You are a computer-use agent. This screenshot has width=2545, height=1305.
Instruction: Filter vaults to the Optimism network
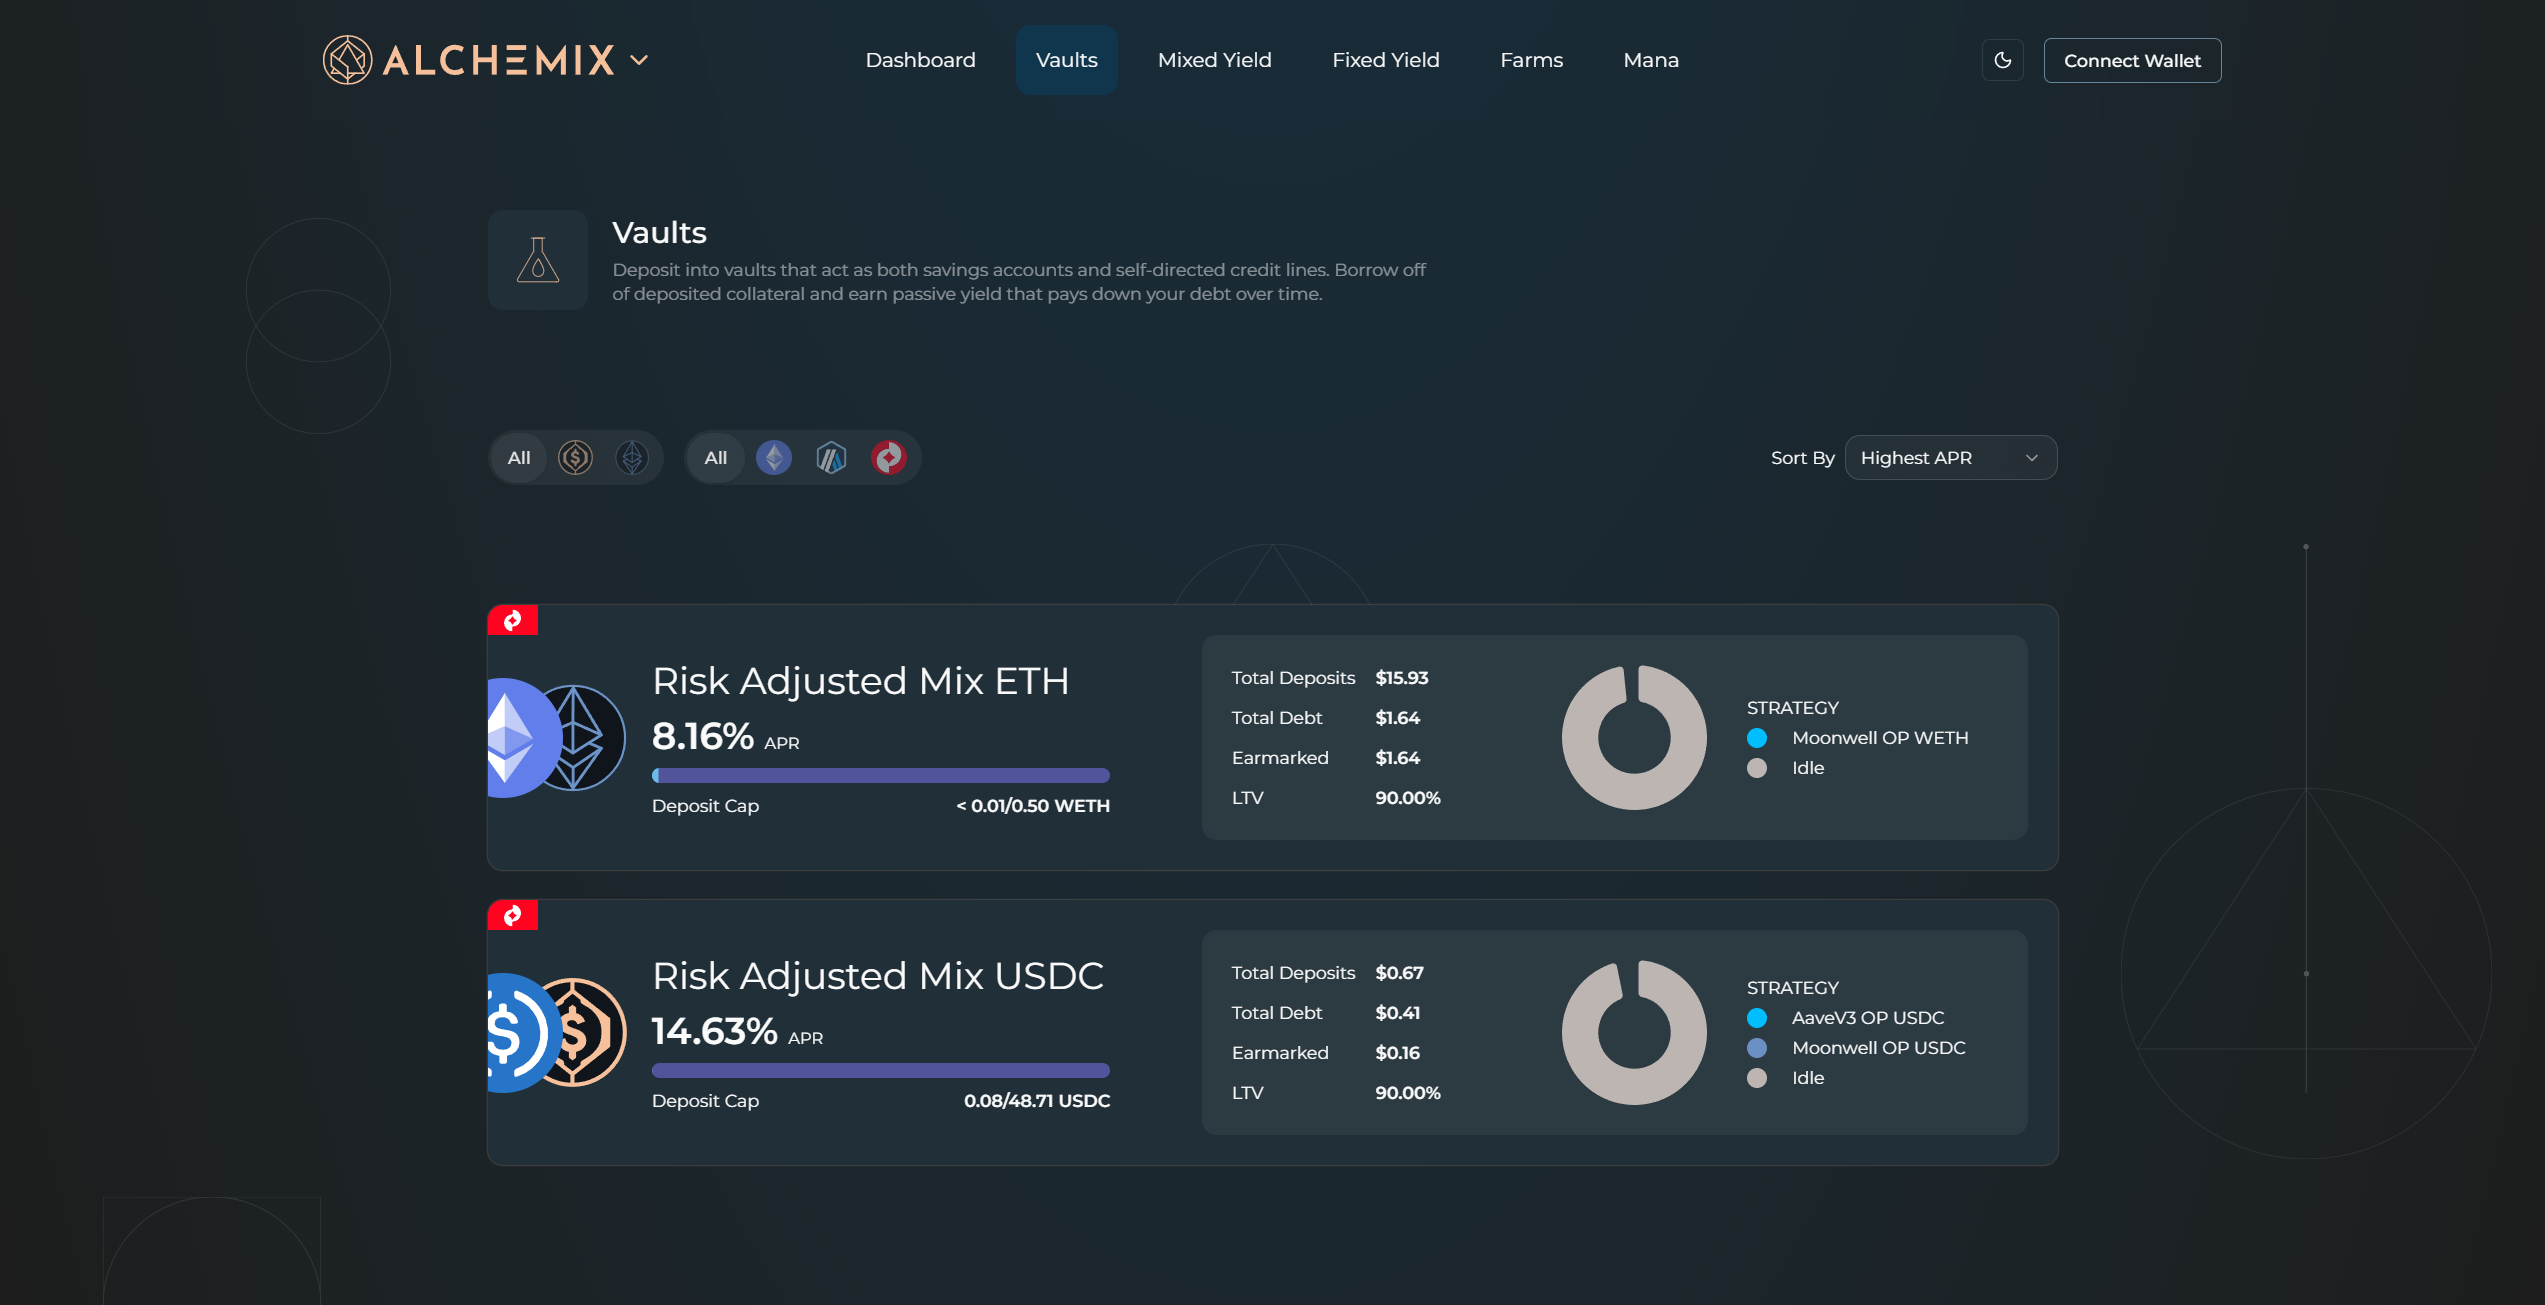click(889, 457)
